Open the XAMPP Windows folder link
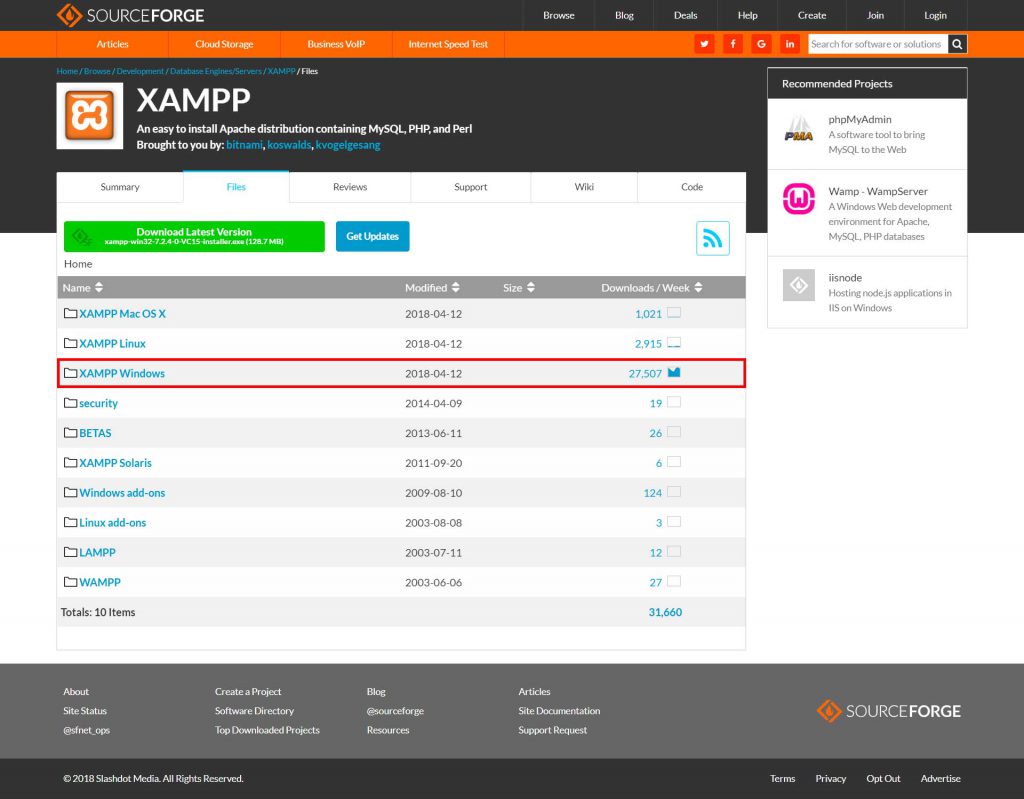 pyautogui.click(x=122, y=373)
